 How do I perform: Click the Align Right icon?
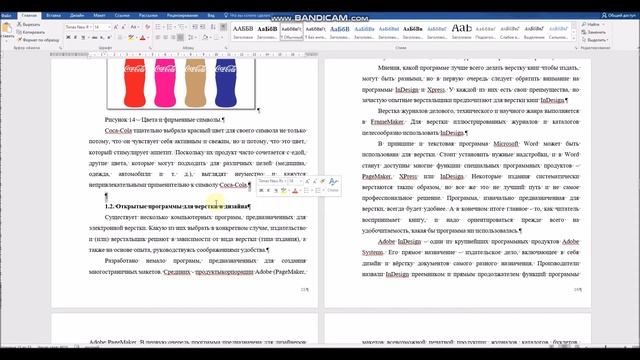[x=173, y=38]
